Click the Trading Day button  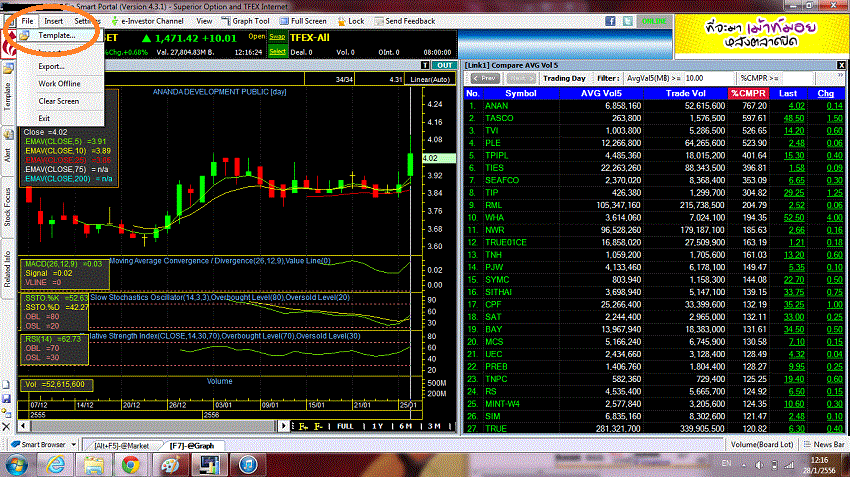click(x=564, y=79)
